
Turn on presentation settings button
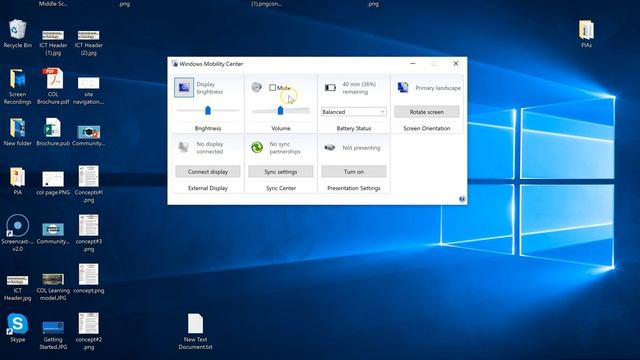(353, 171)
